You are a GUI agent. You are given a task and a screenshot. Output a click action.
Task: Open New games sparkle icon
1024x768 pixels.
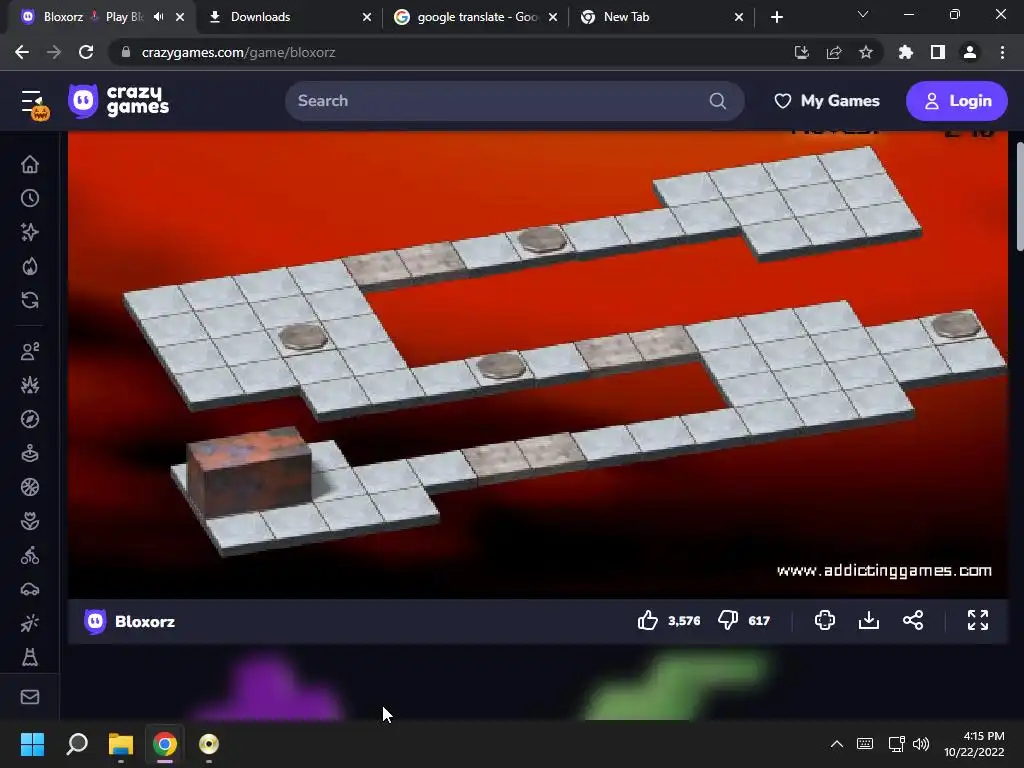[x=30, y=232]
